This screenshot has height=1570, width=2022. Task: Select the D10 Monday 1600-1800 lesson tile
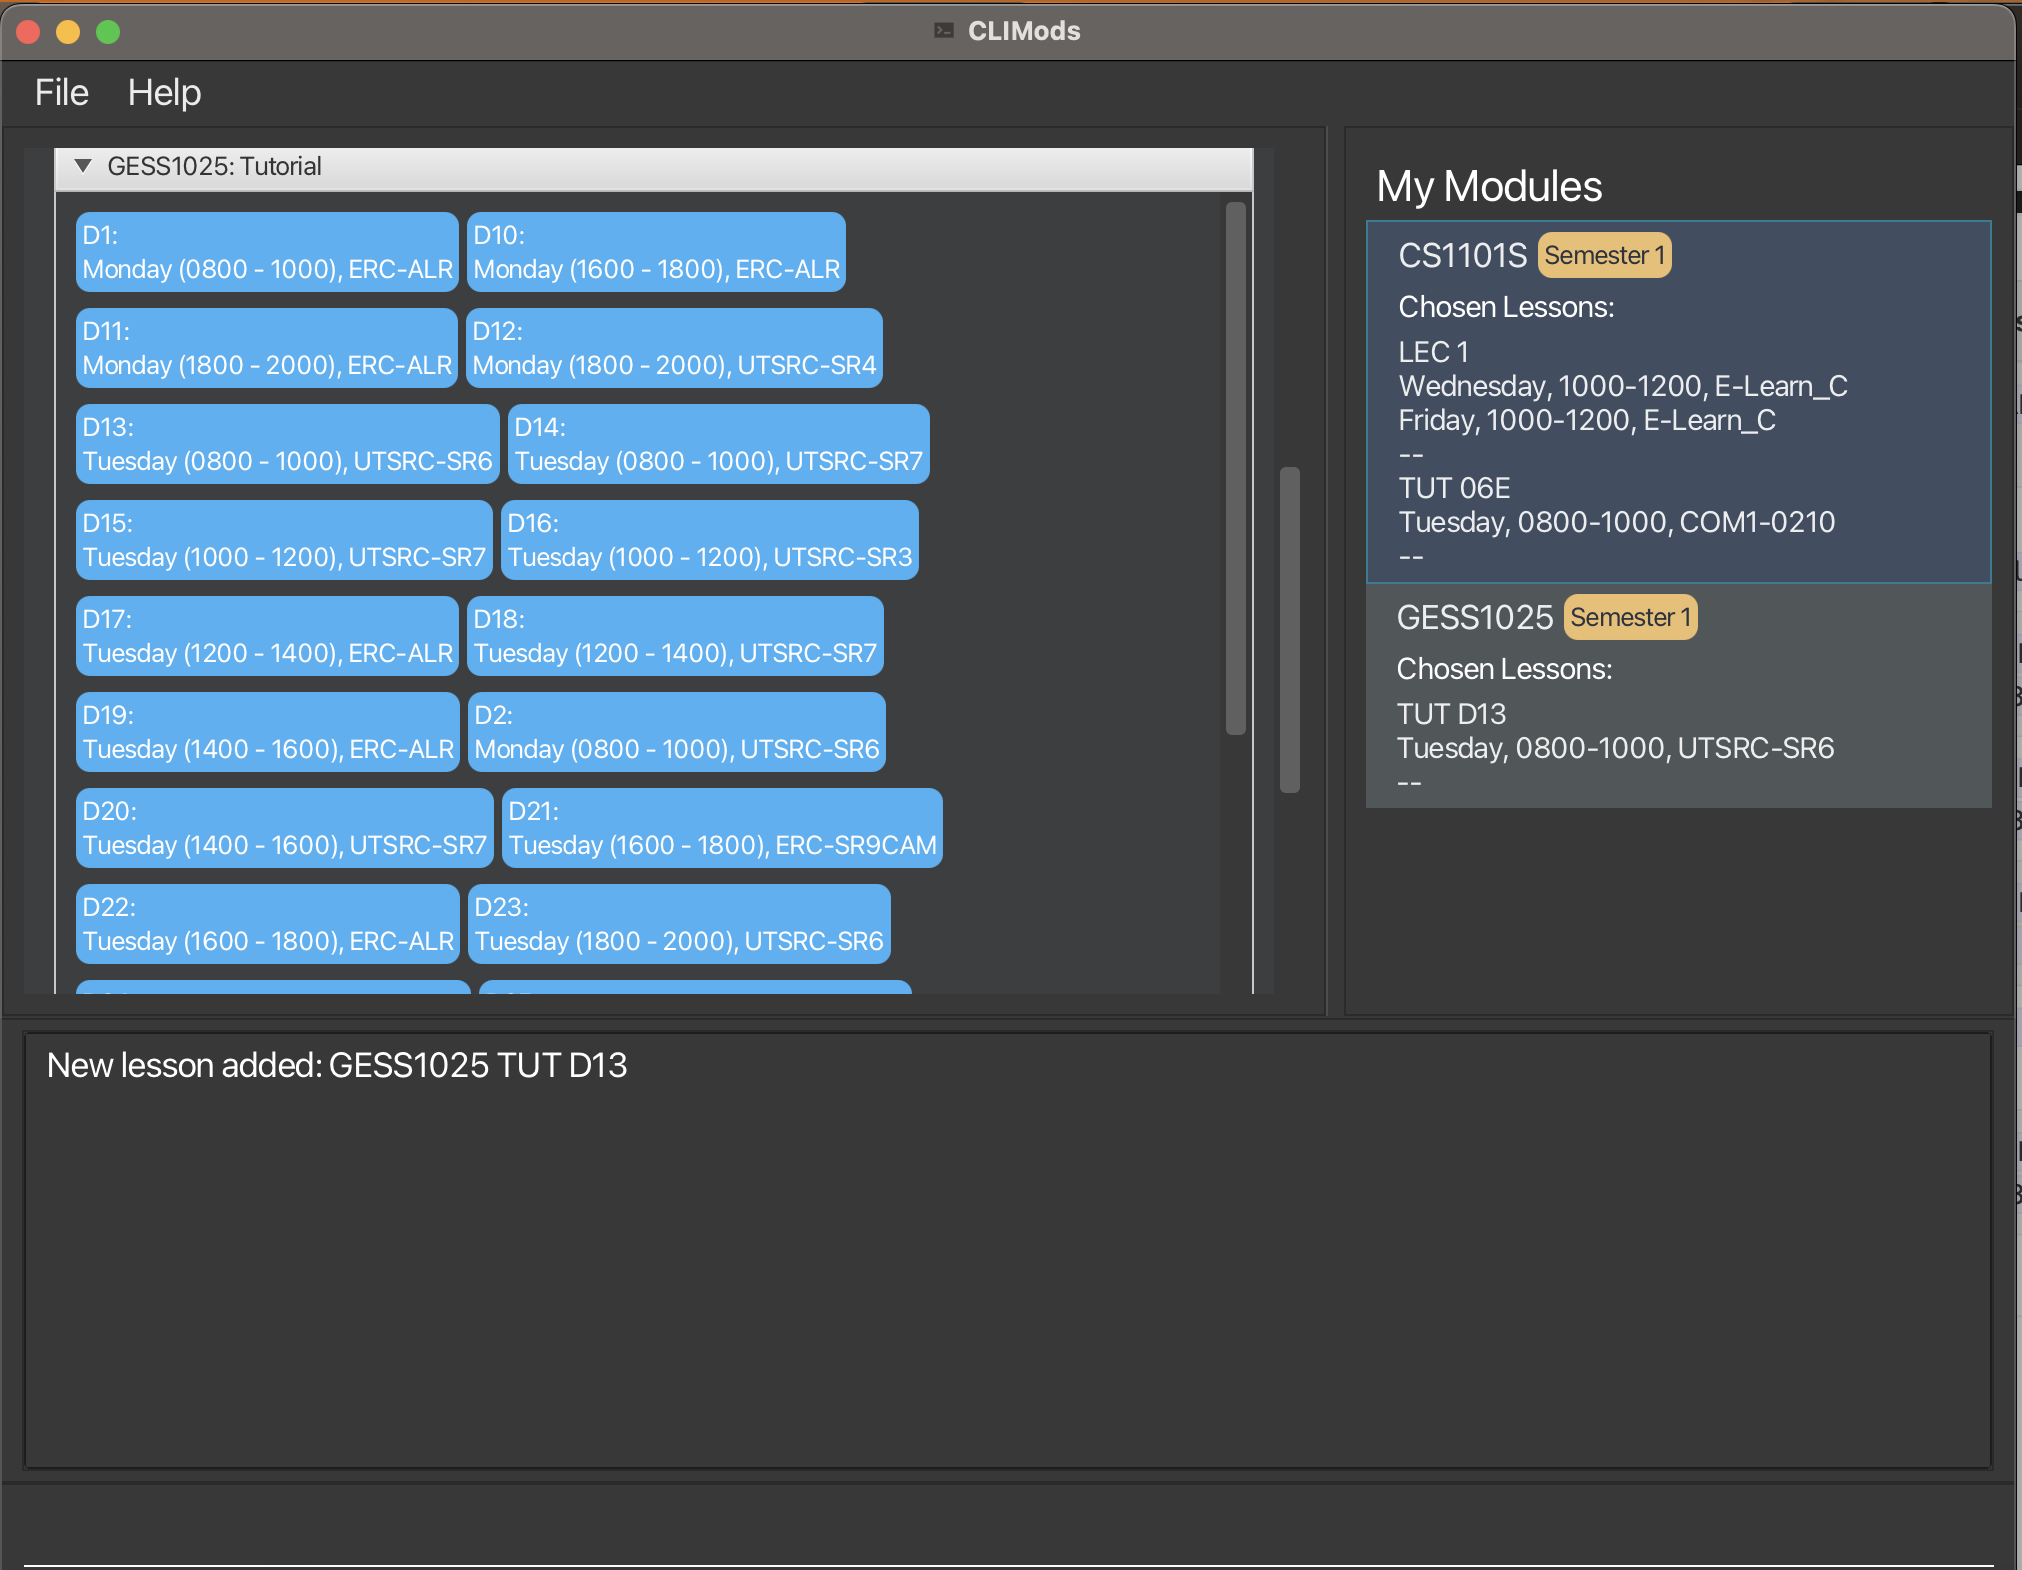[x=656, y=252]
